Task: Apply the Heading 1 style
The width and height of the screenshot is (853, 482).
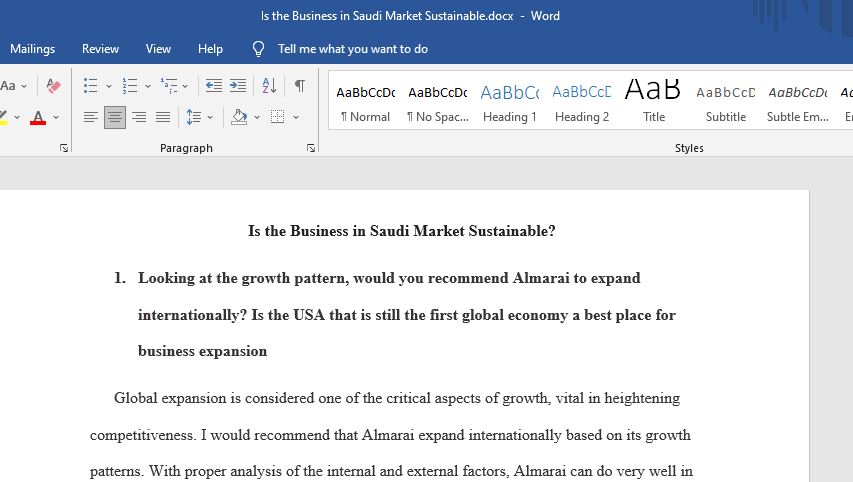Action: pyautogui.click(x=510, y=102)
